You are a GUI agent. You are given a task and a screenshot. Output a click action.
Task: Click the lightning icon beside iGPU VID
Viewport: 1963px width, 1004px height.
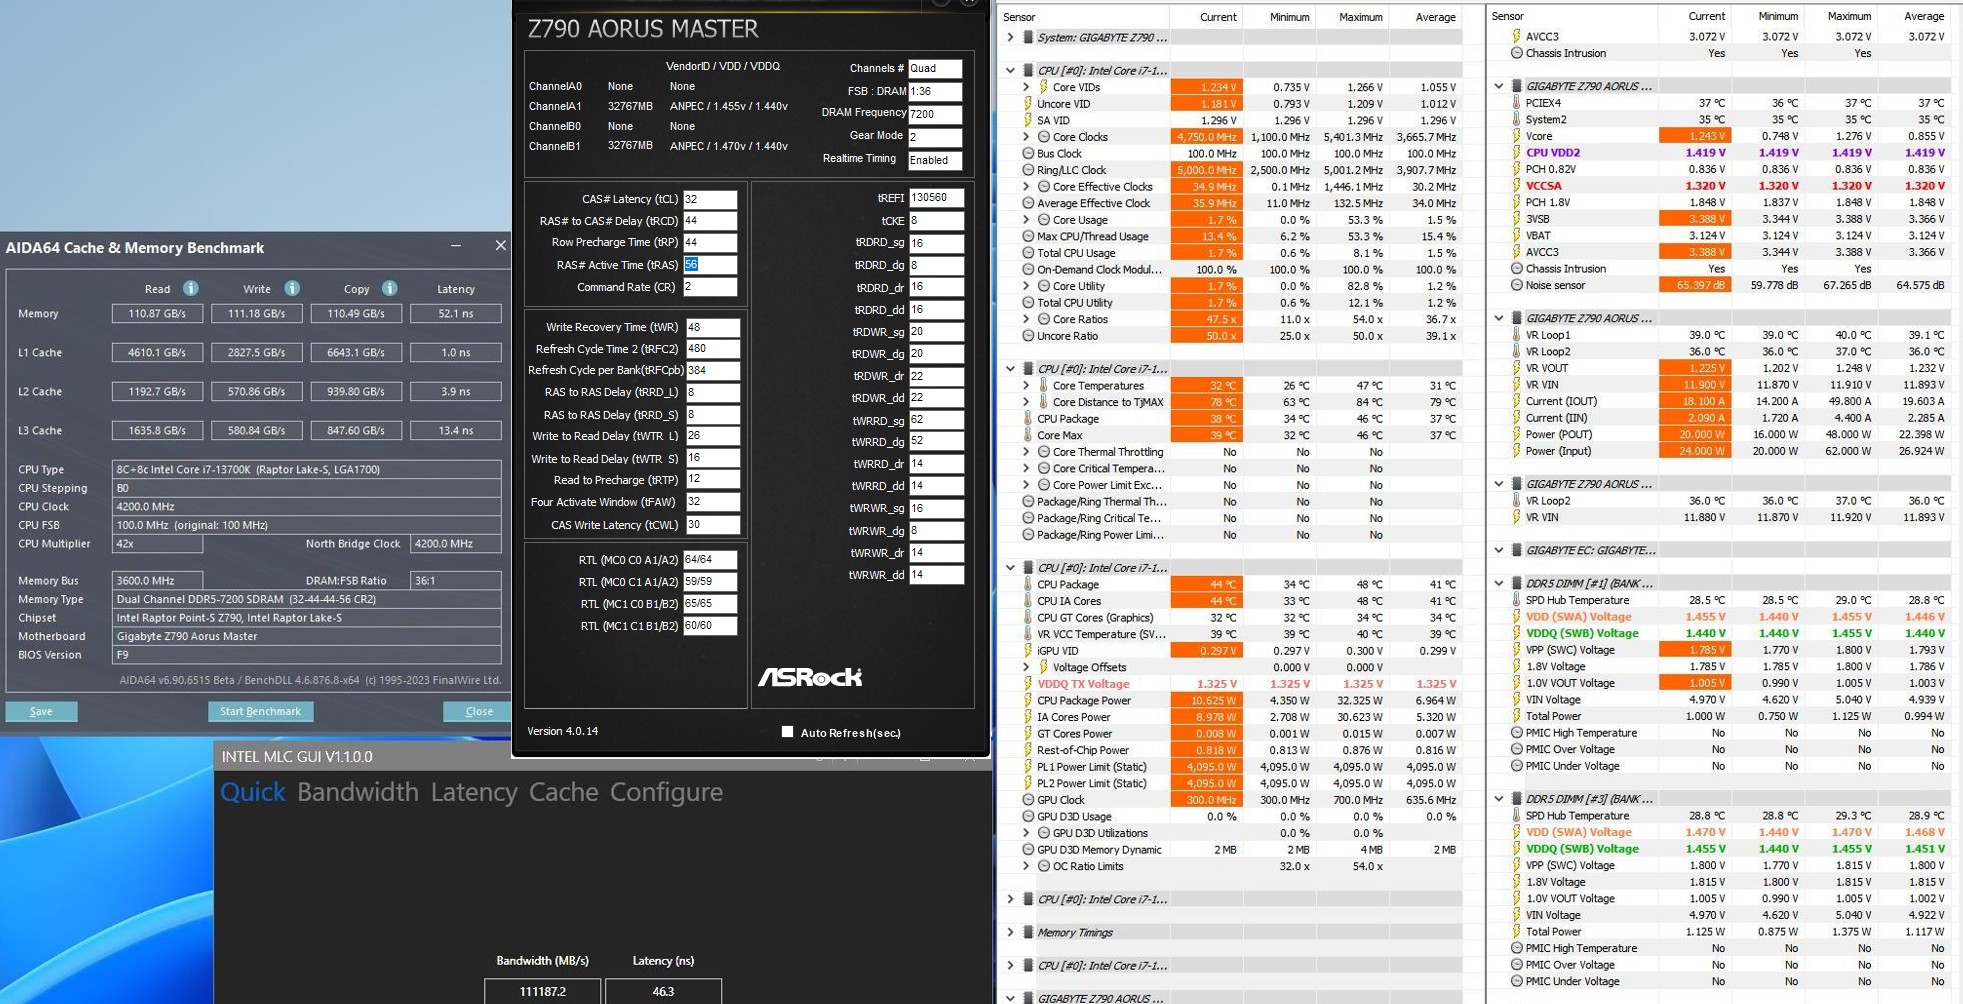(x=1027, y=650)
